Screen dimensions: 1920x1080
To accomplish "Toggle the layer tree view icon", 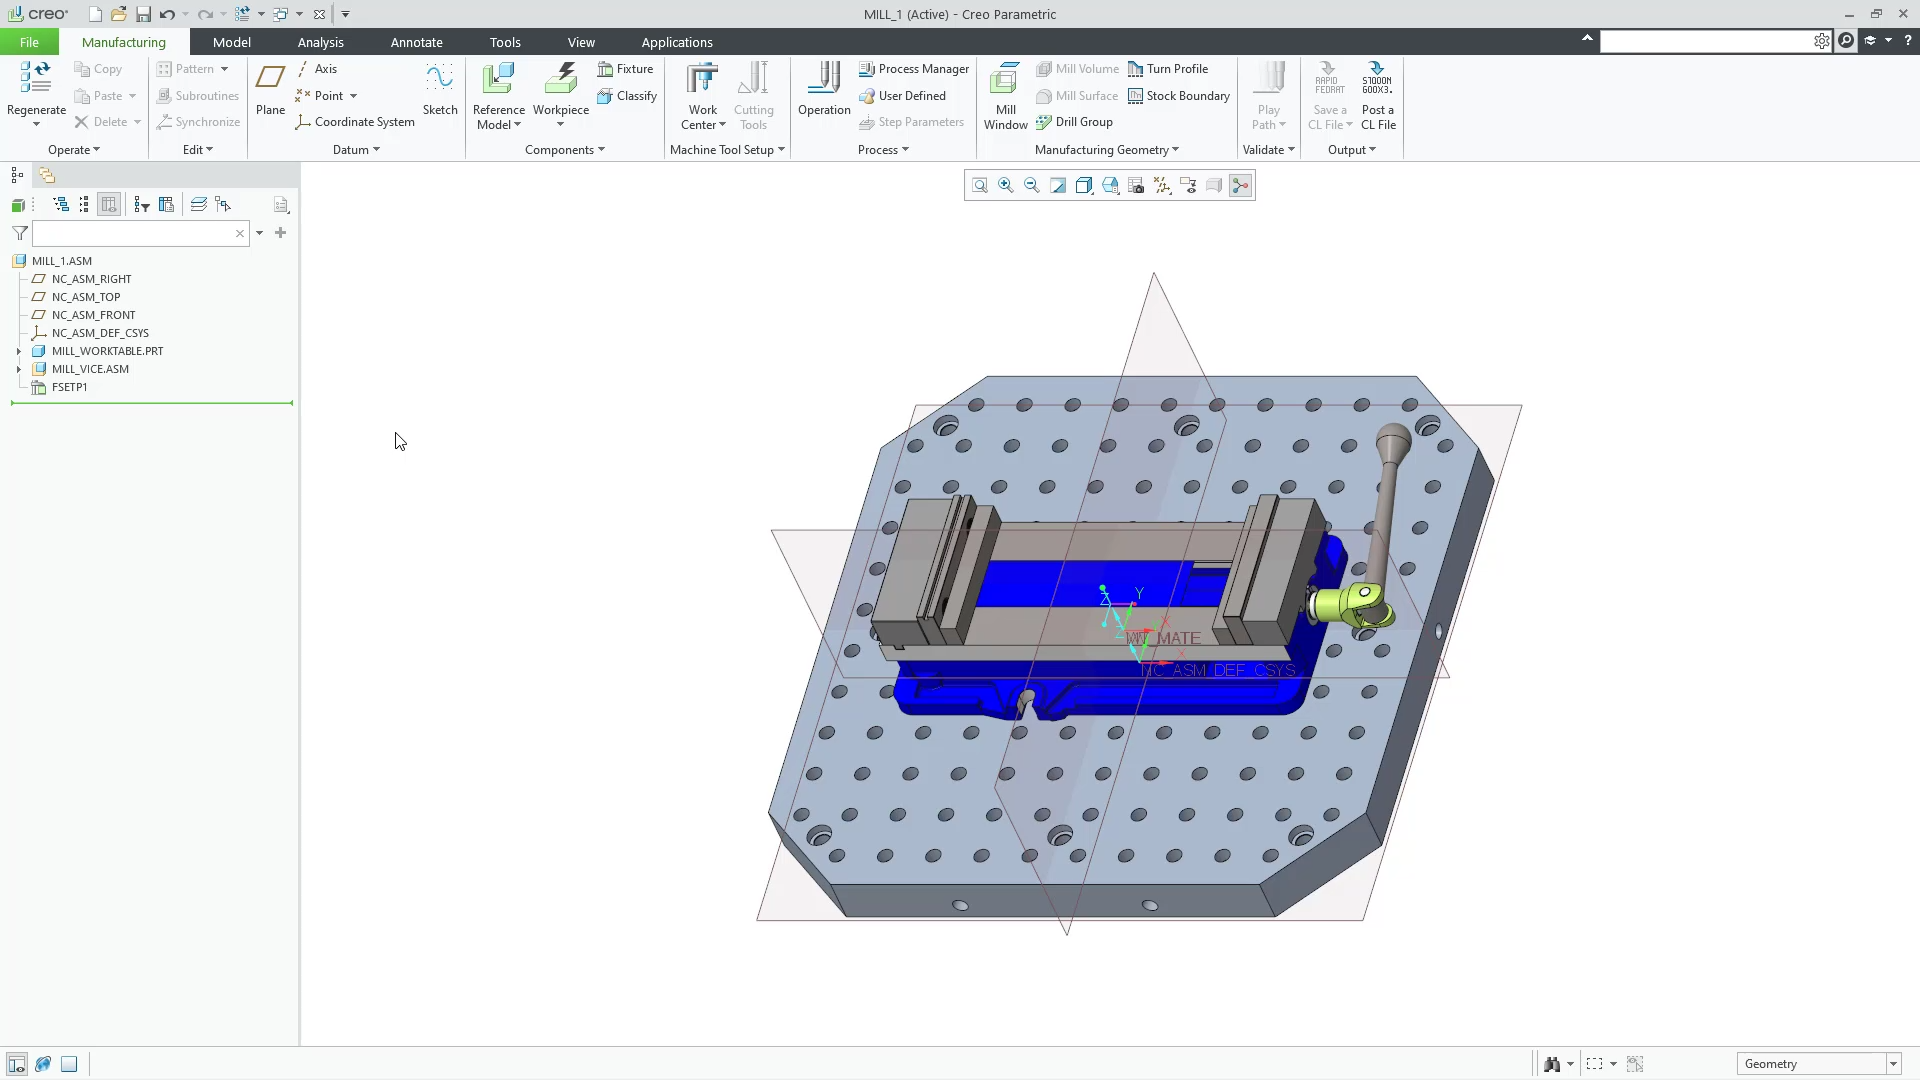I will coord(198,205).
